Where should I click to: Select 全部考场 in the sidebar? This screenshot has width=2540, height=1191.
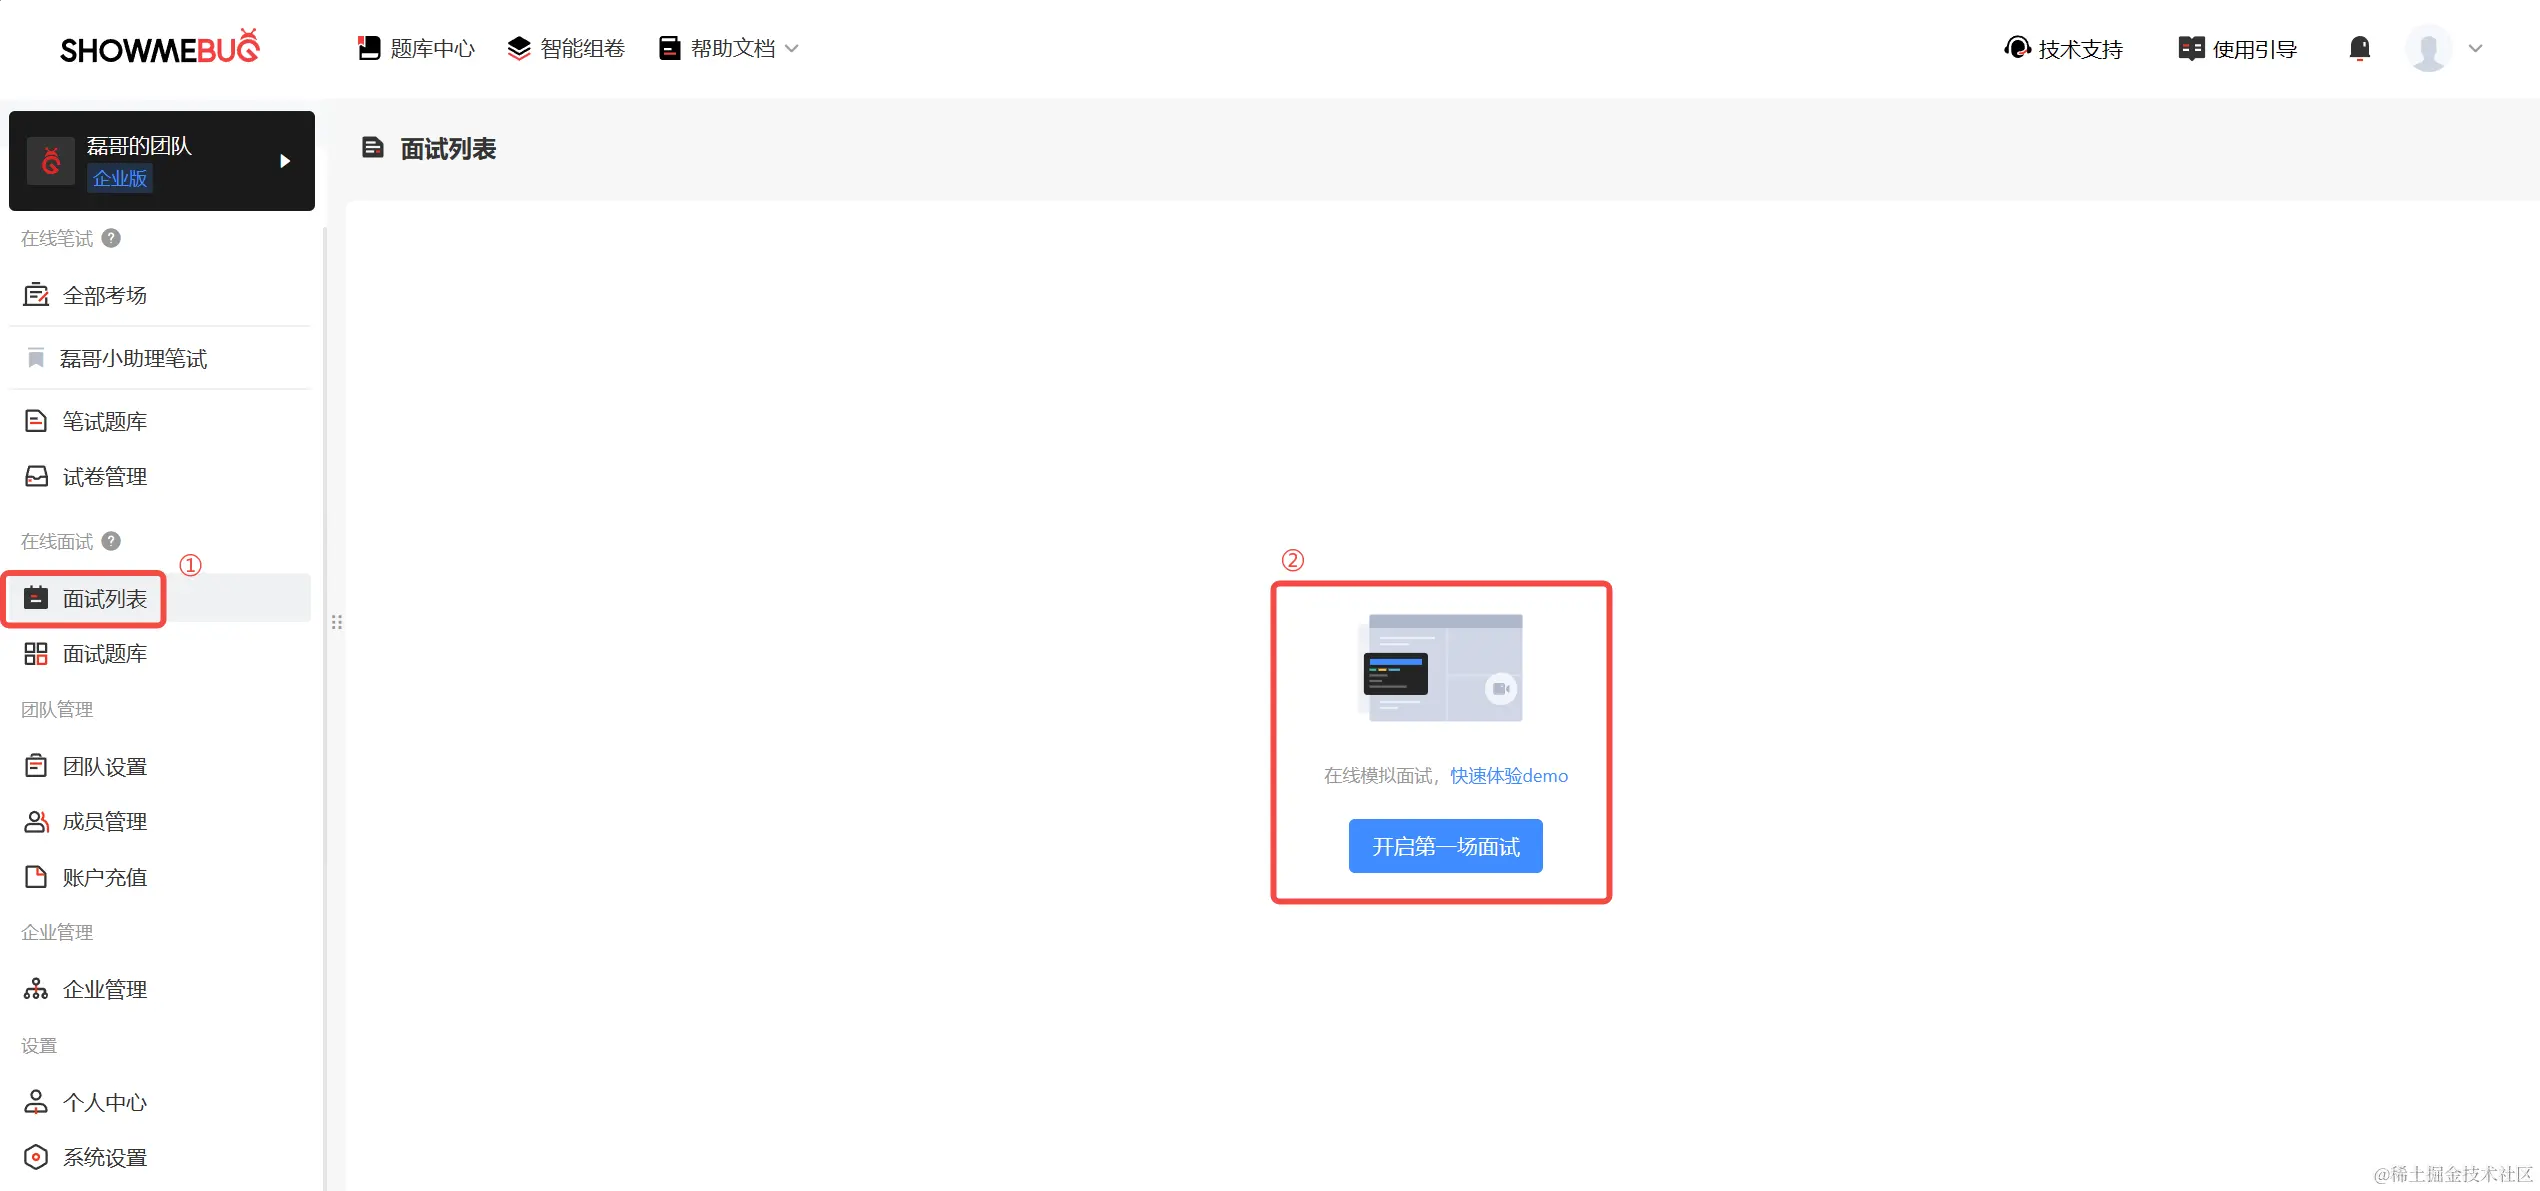click(104, 295)
